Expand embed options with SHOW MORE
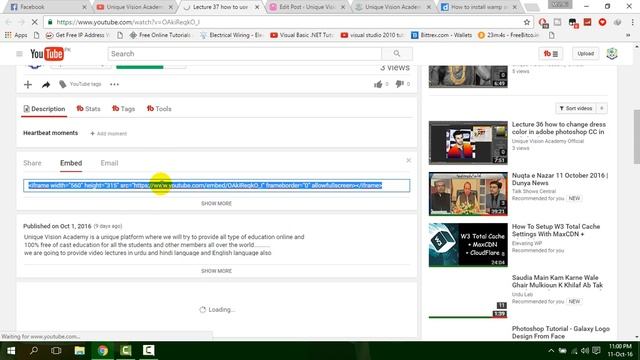Screen dimensions: 640x360 click(x=216, y=203)
